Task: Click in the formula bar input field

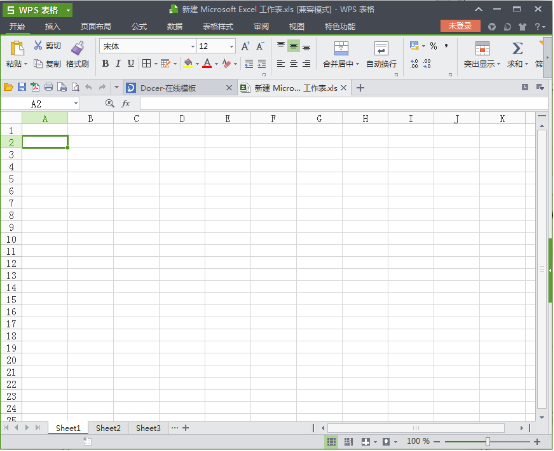Action: click(344, 103)
